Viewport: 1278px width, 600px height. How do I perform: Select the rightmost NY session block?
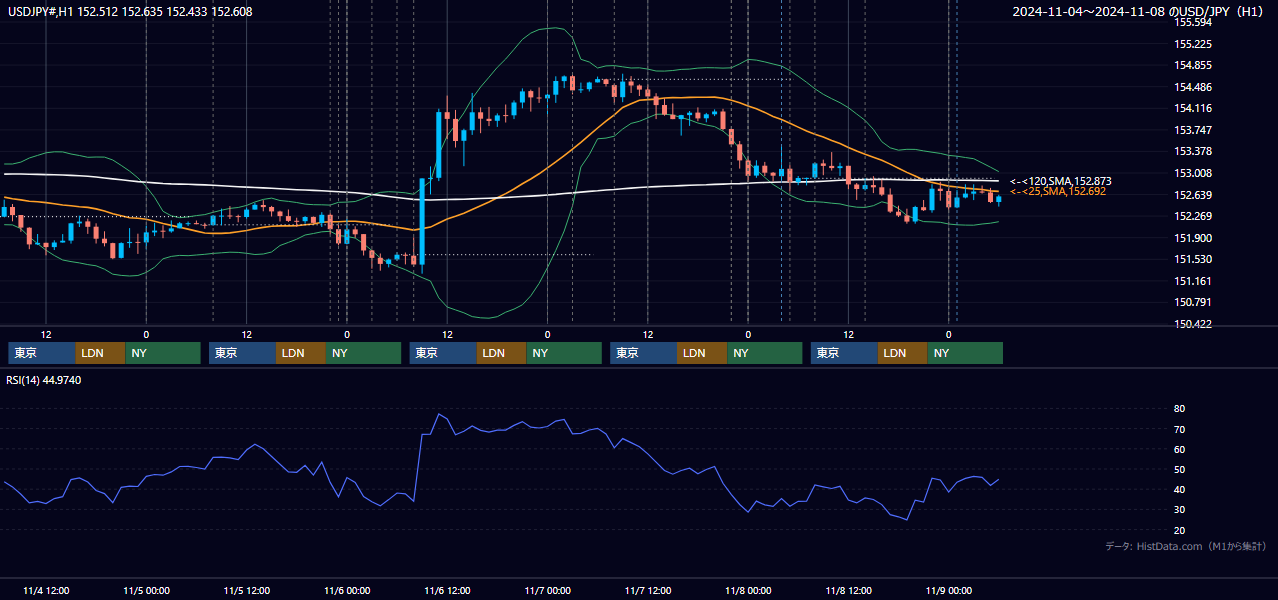pos(965,353)
